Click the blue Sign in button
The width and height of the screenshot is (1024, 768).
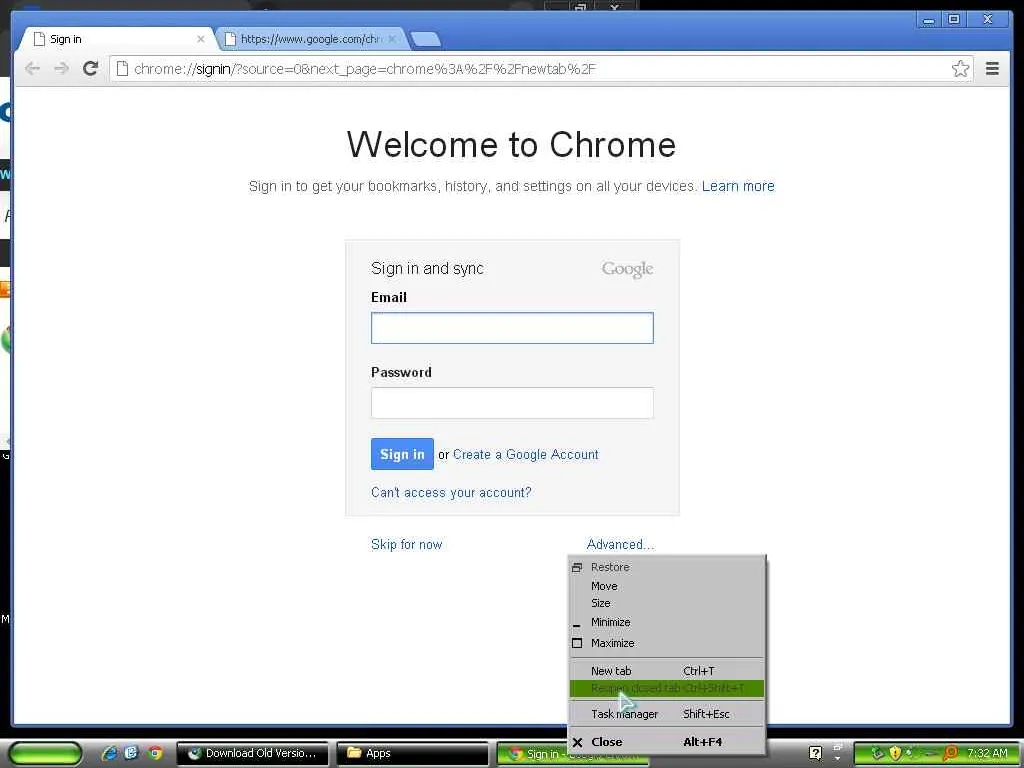tap(402, 454)
